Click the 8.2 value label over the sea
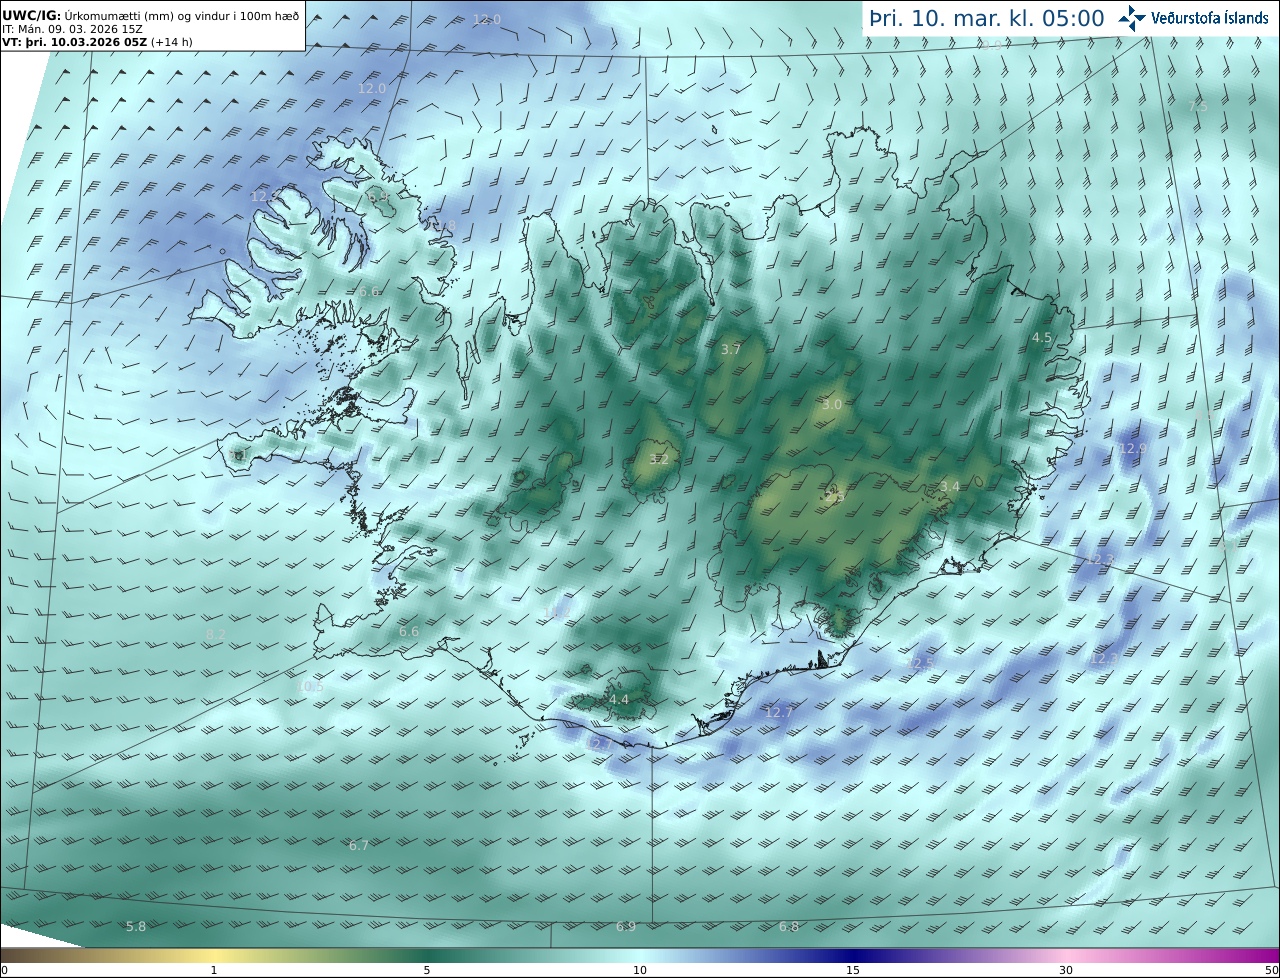 215,634
